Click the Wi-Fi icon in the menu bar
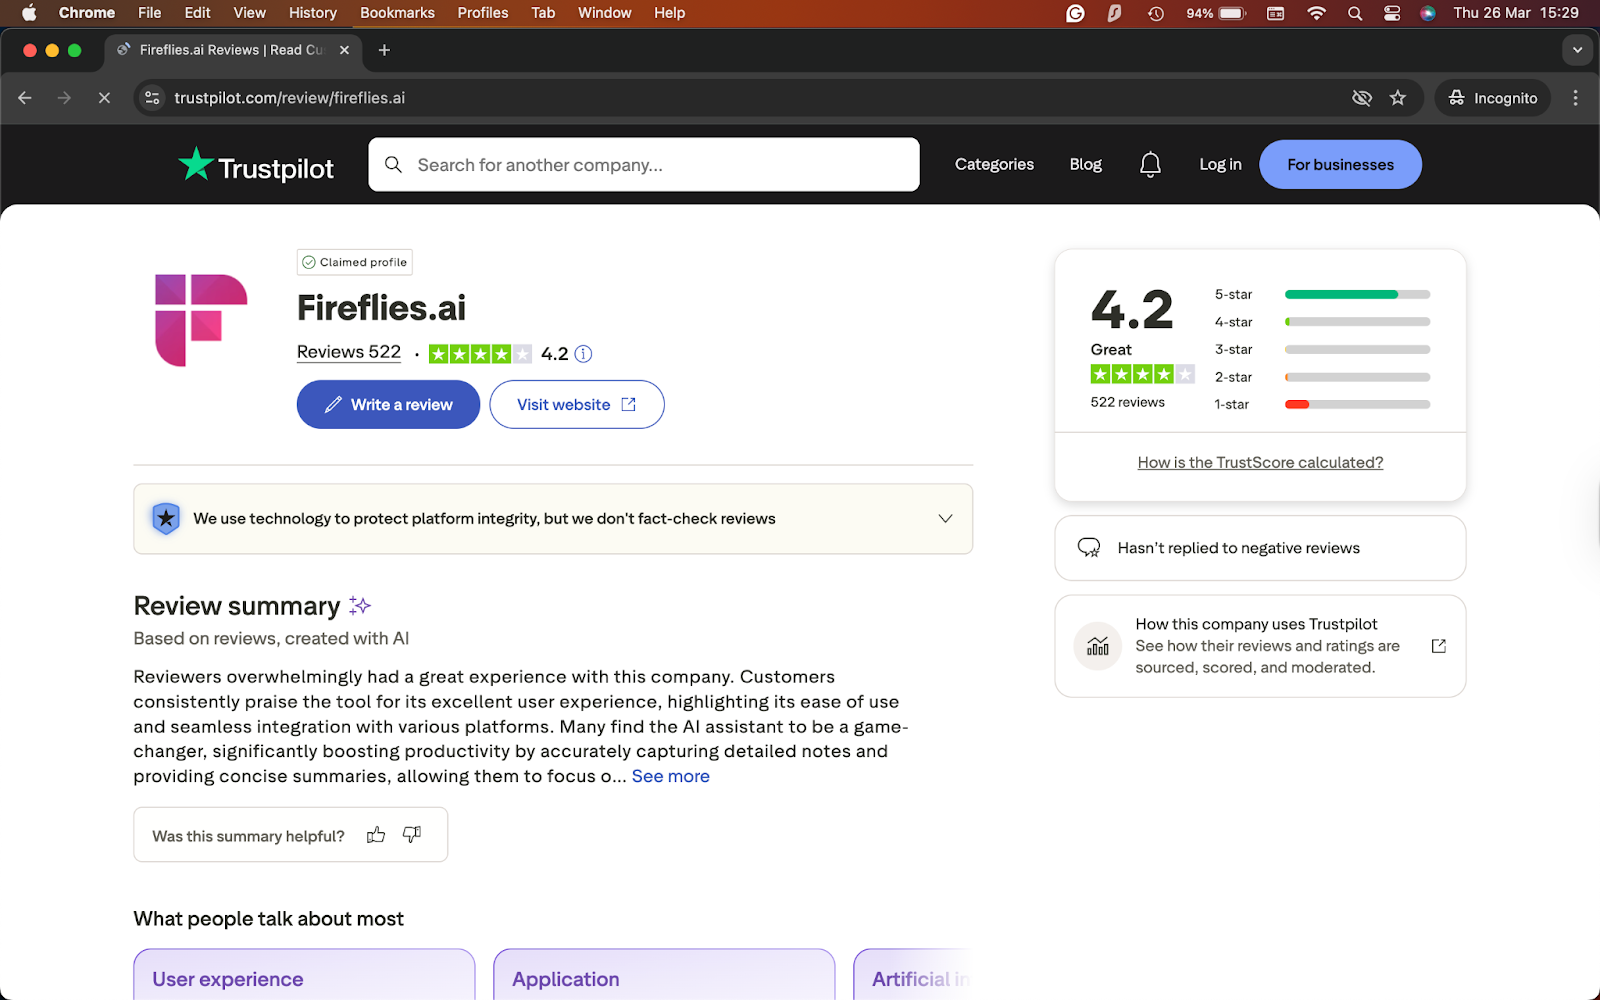1600x1000 pixels. pyautogui.click(x=1316, y=13)
